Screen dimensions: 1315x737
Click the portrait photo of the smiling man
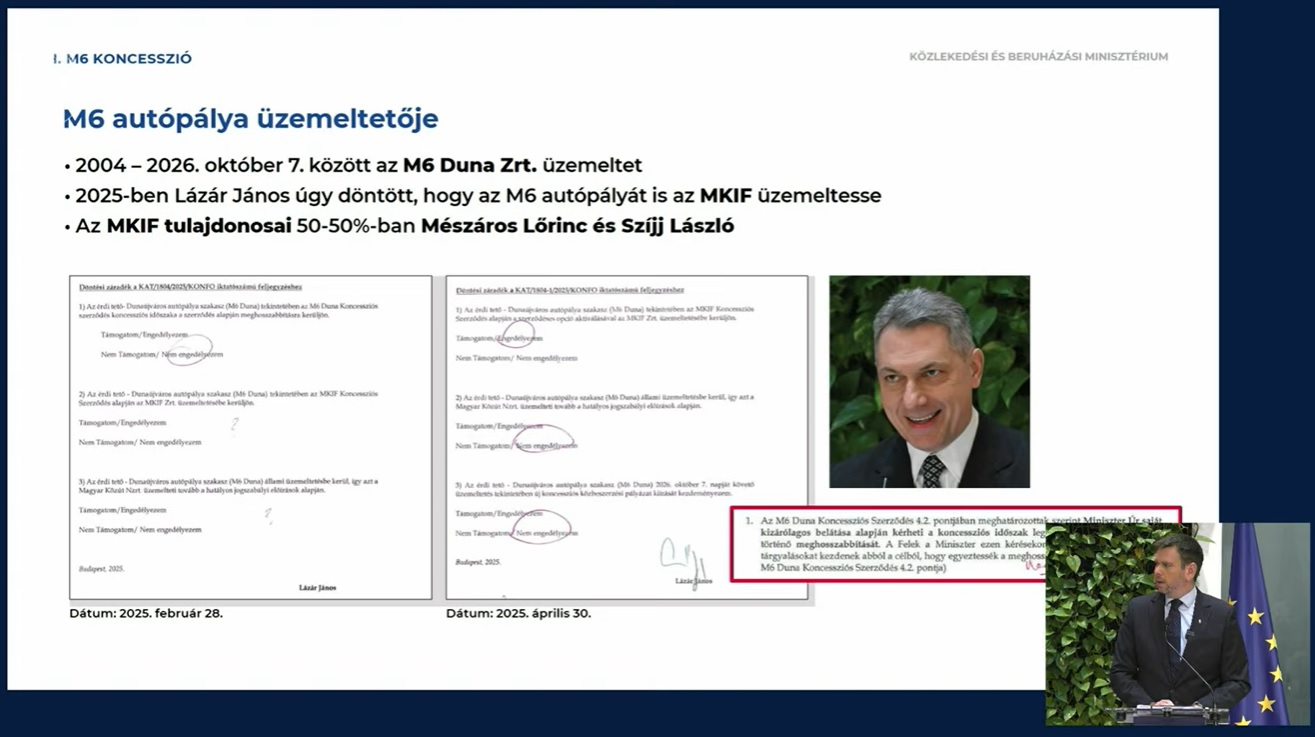click(x=929, y=382)
